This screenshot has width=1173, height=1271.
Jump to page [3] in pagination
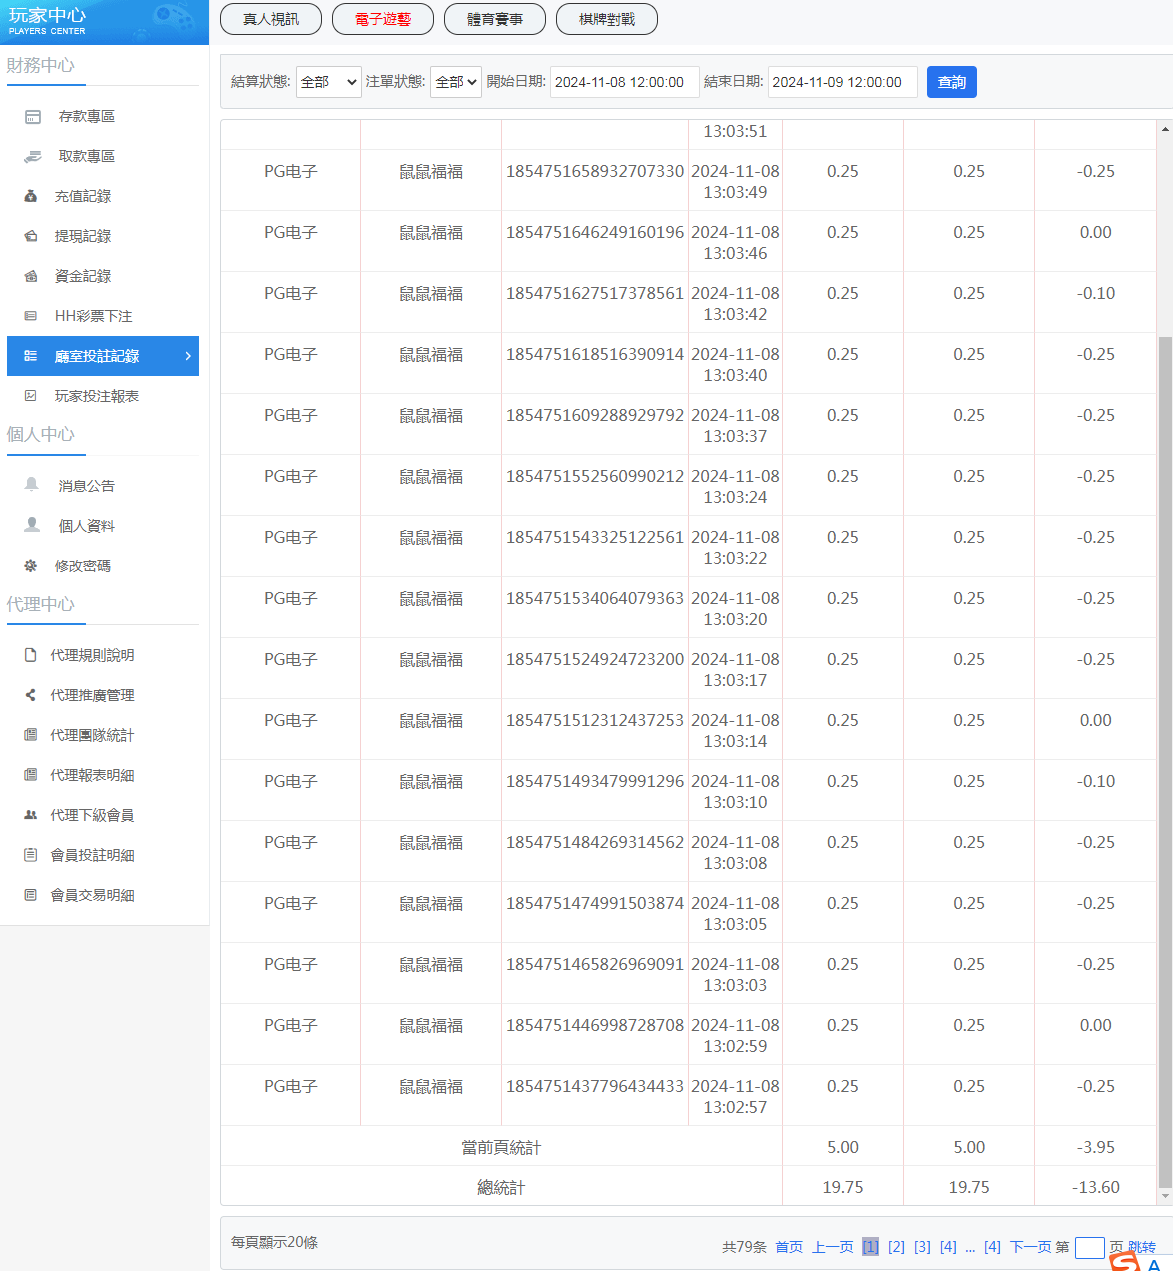pos(922,1247)
